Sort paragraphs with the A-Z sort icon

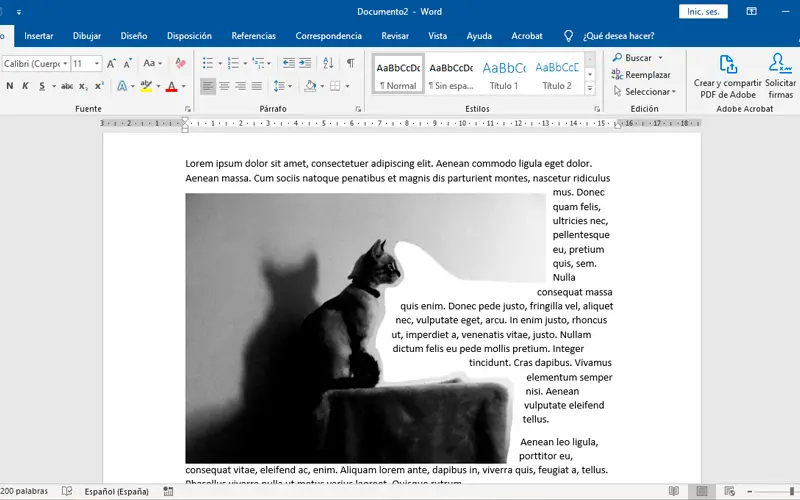pyautogui.click(x=328, y=63)
